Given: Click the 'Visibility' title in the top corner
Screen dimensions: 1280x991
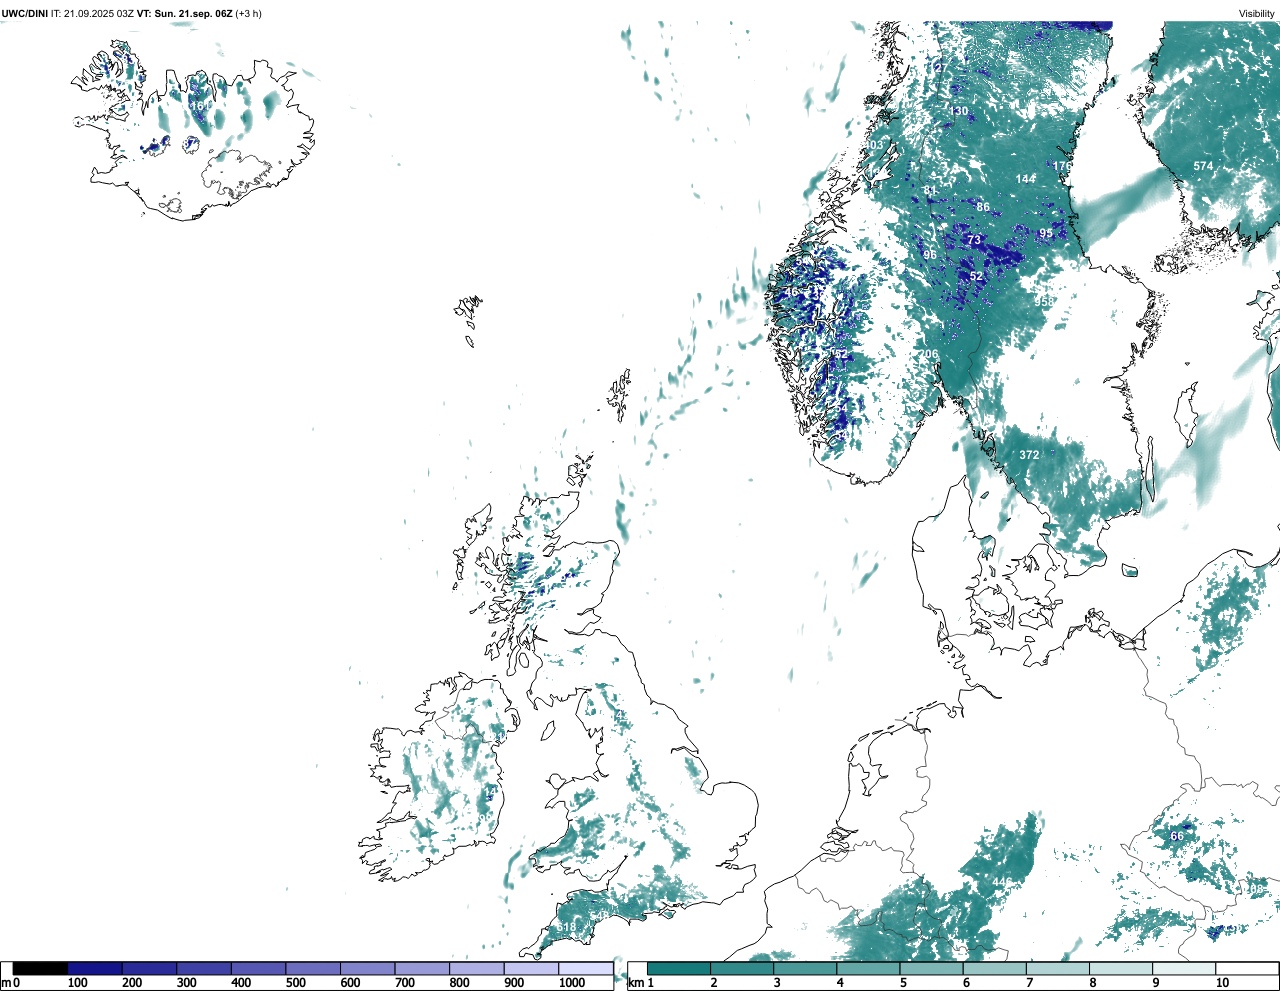Looking at the screenshot, I should tap(1257, 14).
